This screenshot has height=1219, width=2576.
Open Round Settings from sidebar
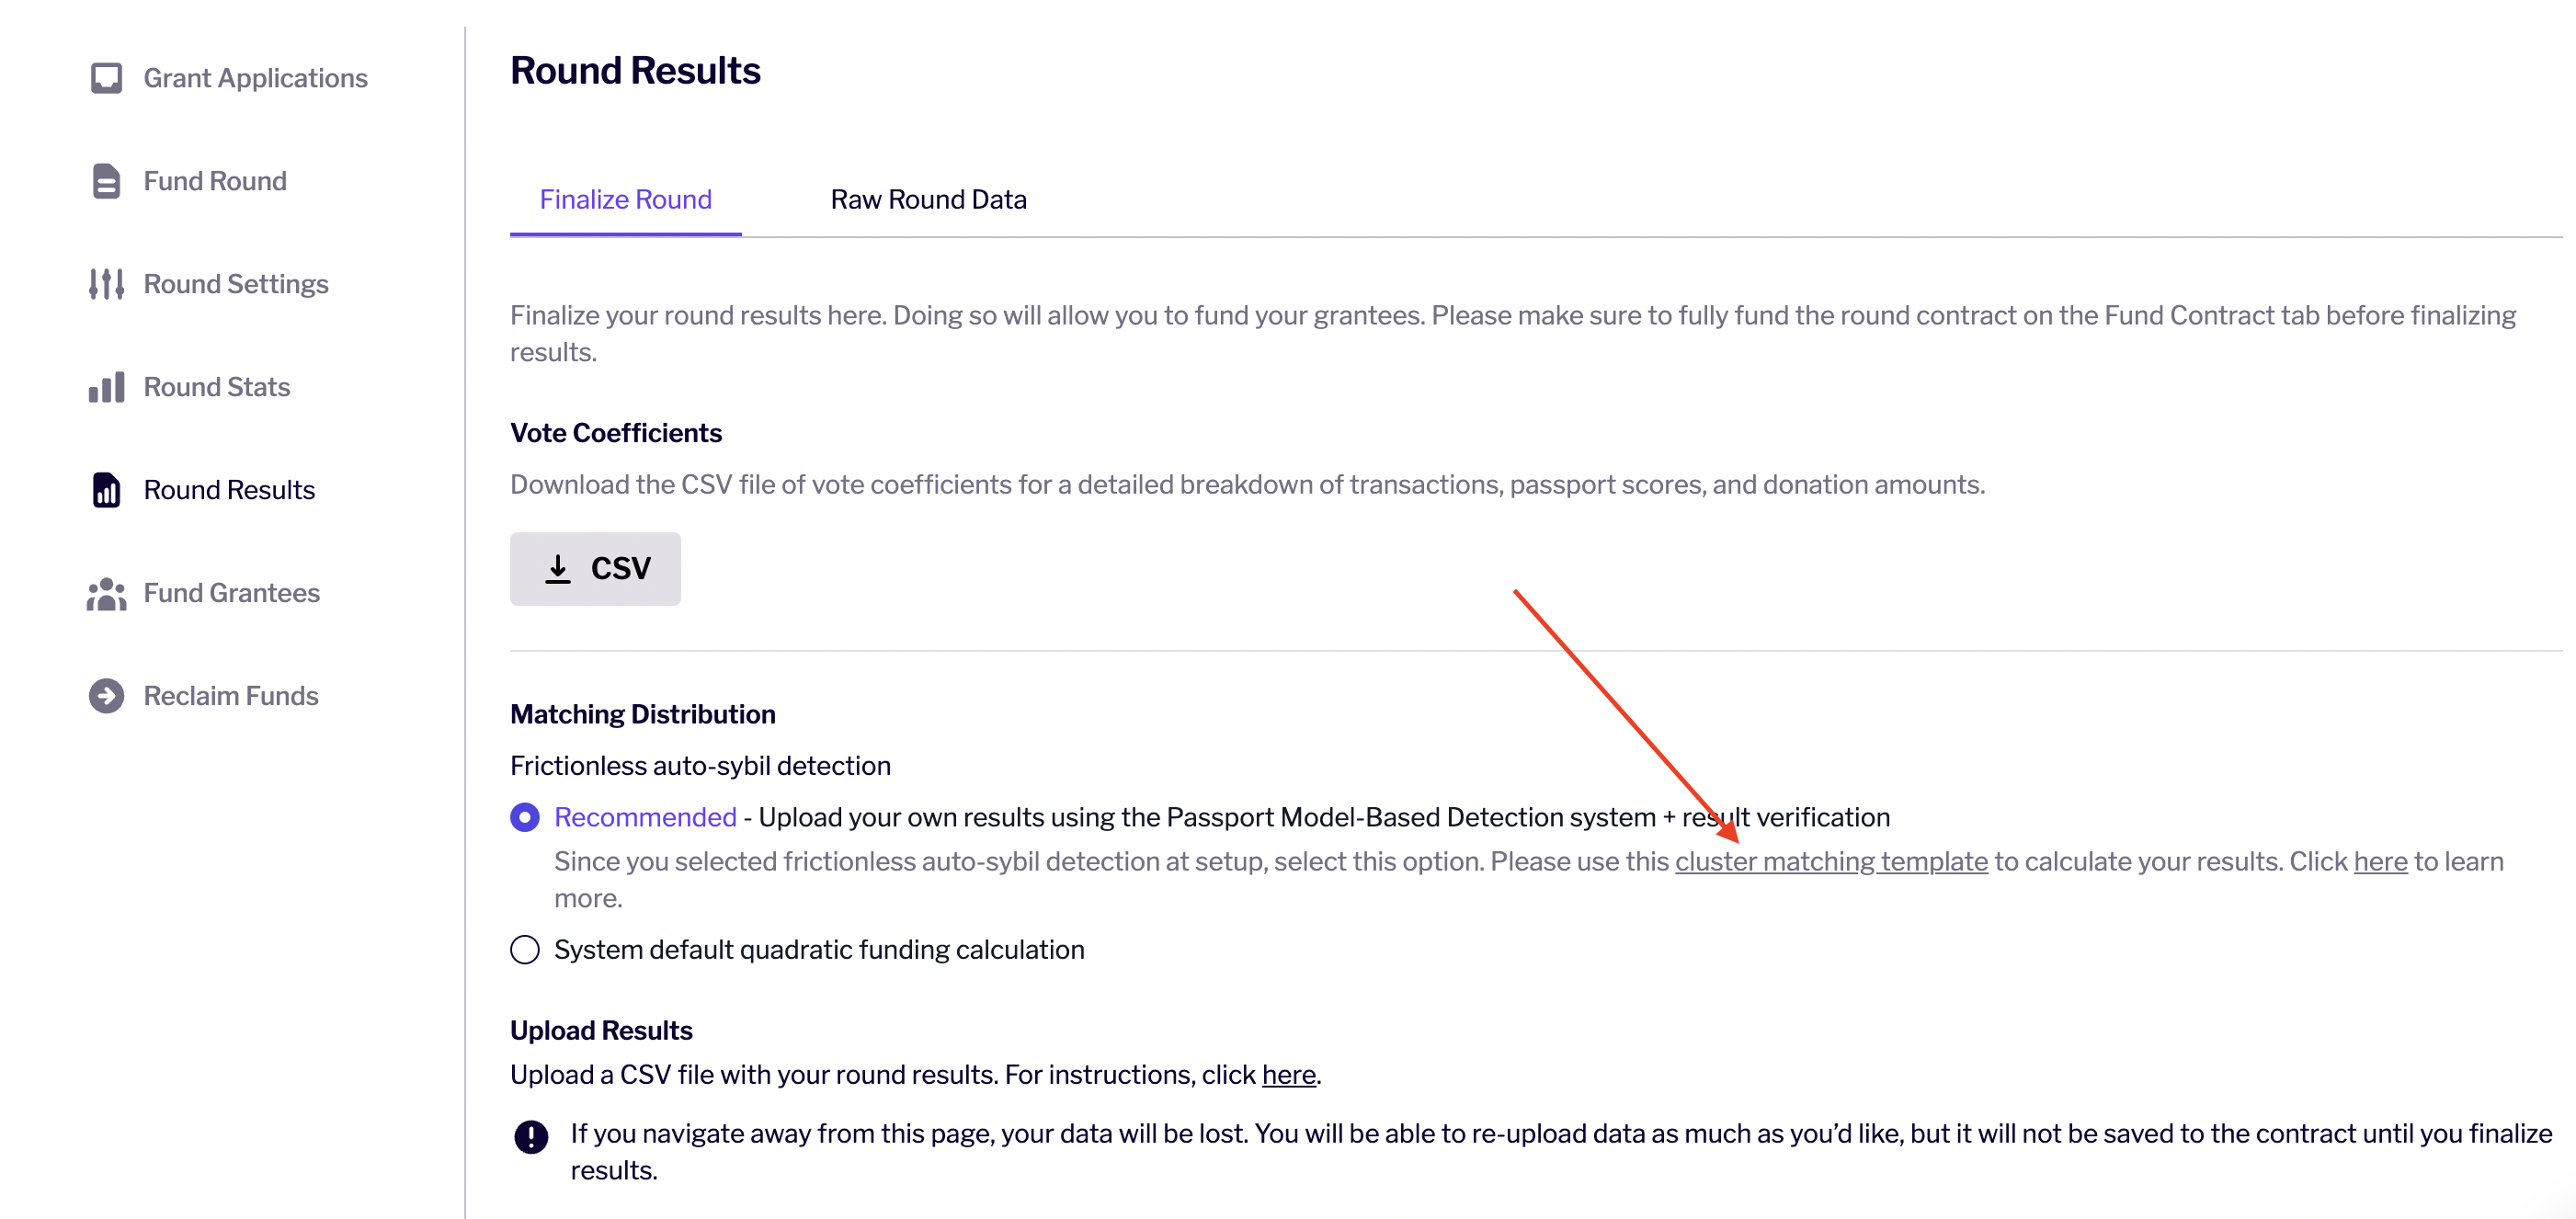coord(235,284)
